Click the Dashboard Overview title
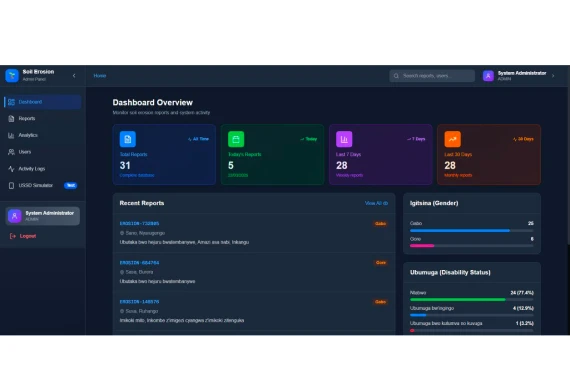Image resolution: width=570 pixels, height=377 pixels. [153, 103]
